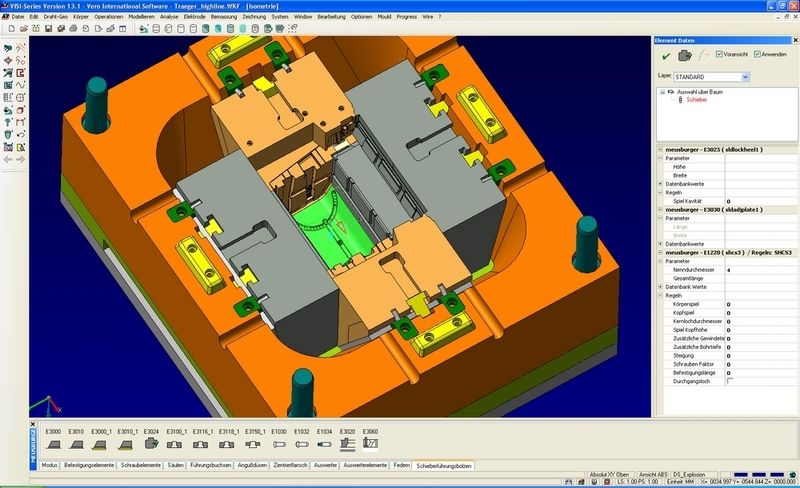Click the green checkmark confirm icon
Image resolution: width=800 pixels, height=488 pixels.
pos(666,56)
